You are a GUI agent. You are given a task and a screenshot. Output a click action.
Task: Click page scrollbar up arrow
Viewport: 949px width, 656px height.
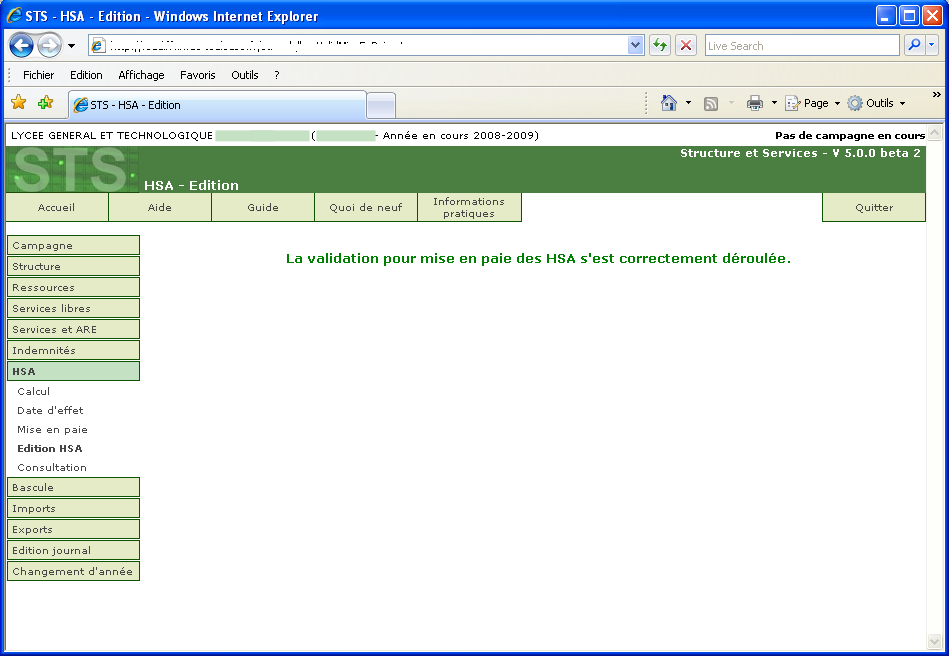coord(935,133)
